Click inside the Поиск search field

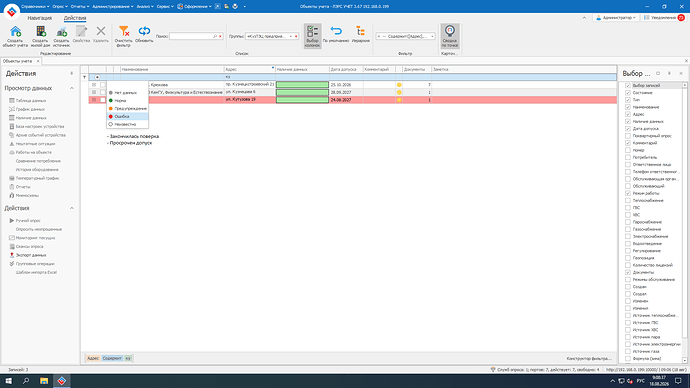(x=191, y=37)
